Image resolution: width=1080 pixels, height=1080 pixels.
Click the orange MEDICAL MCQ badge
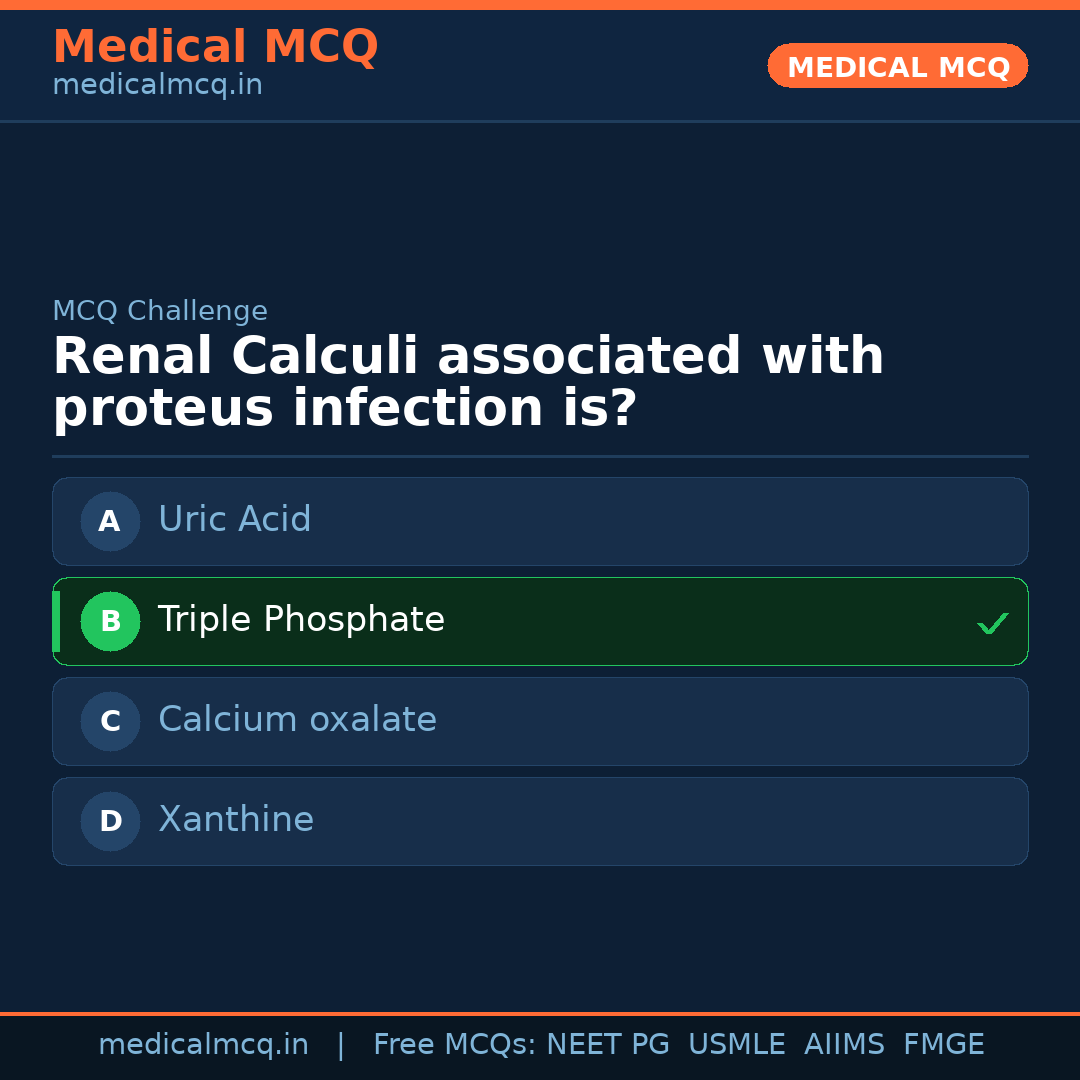[897, 66]
